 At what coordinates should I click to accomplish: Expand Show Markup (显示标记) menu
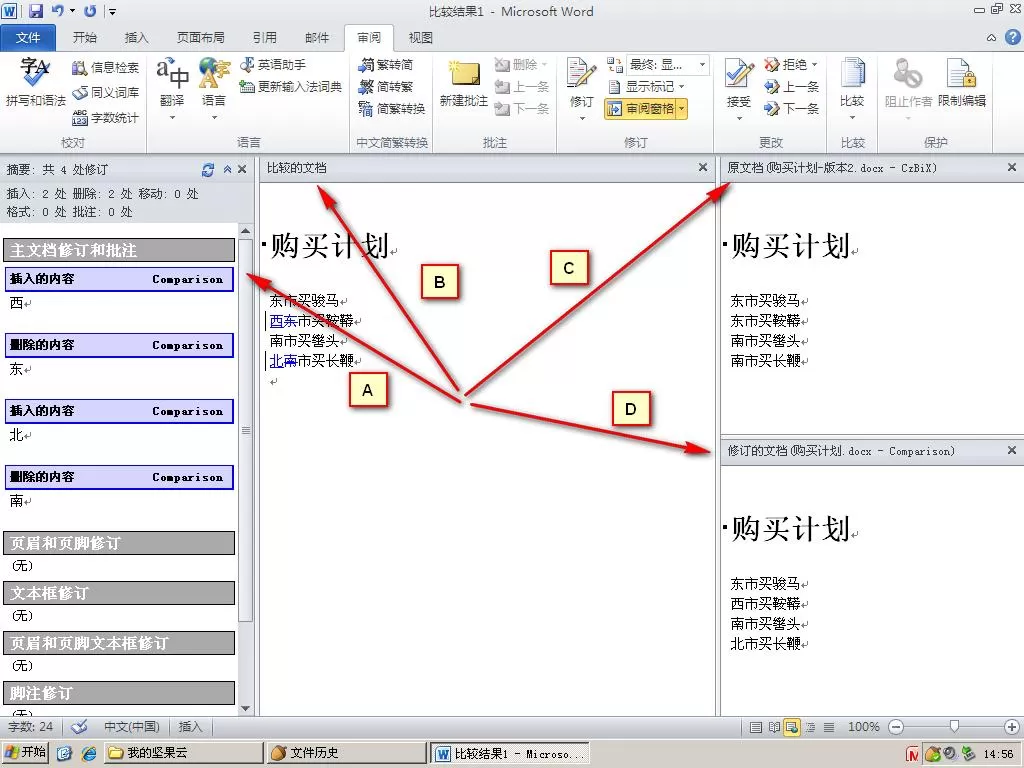point(647,86)
